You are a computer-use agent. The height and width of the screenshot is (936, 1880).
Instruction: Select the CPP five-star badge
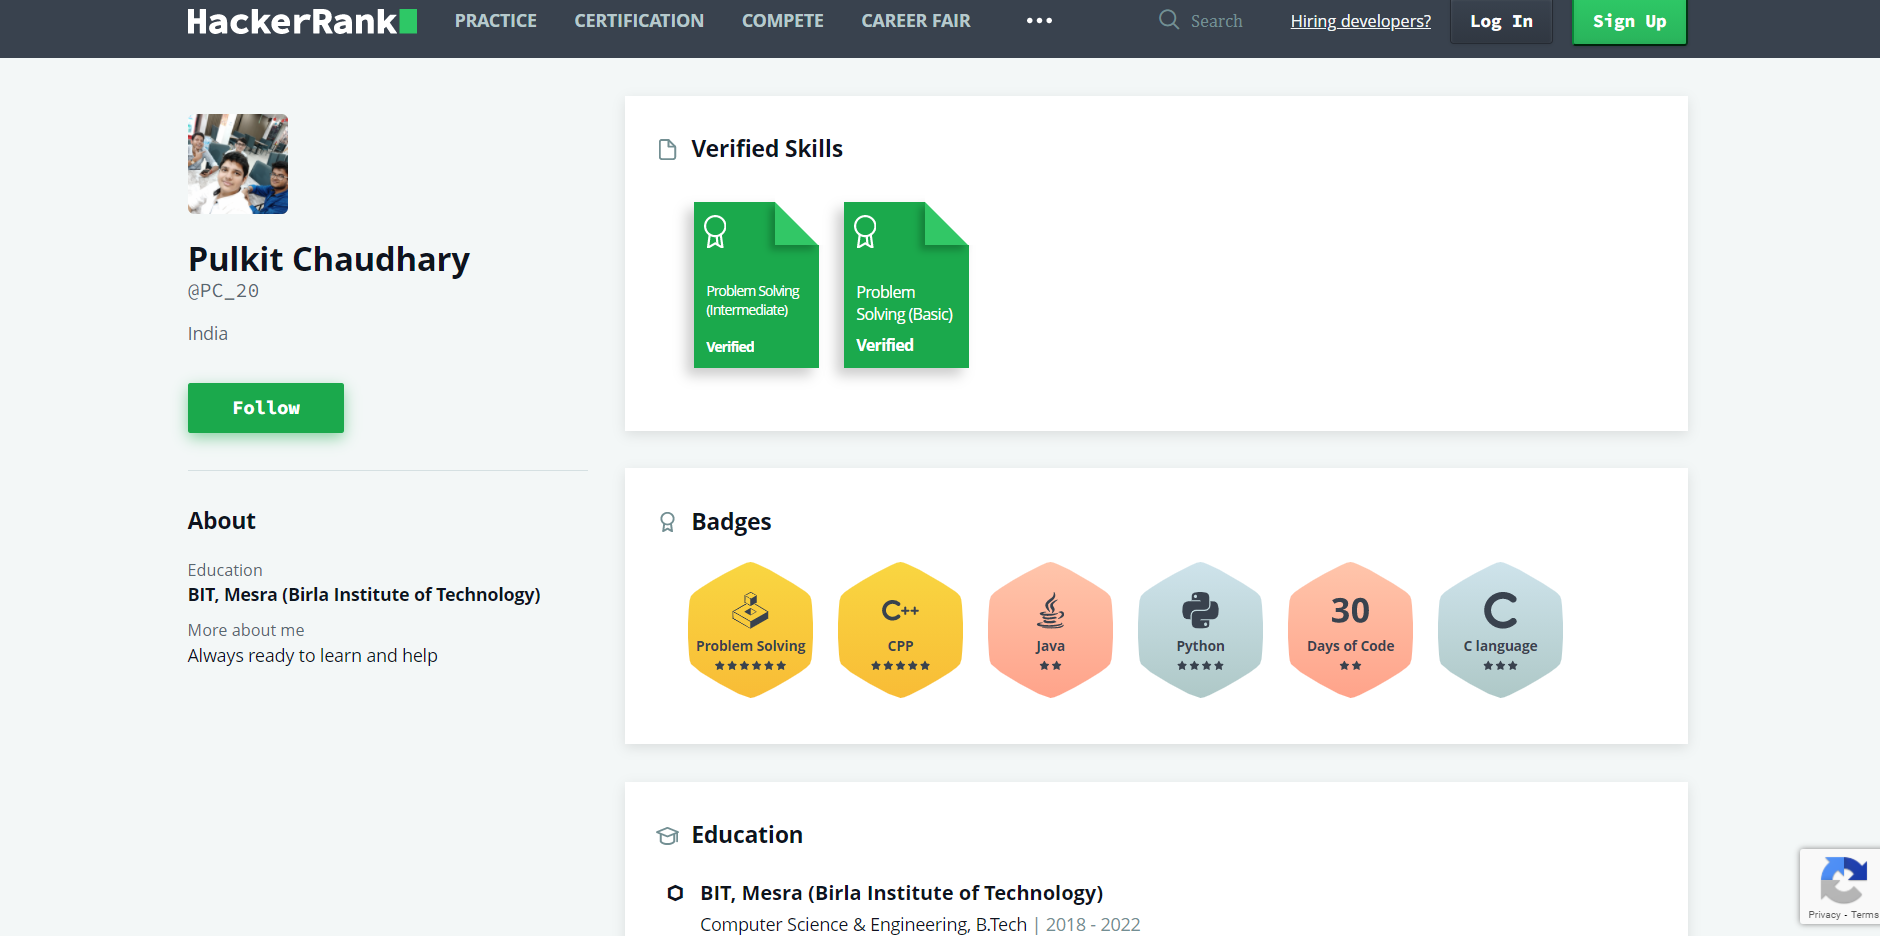tap(901, 630)
